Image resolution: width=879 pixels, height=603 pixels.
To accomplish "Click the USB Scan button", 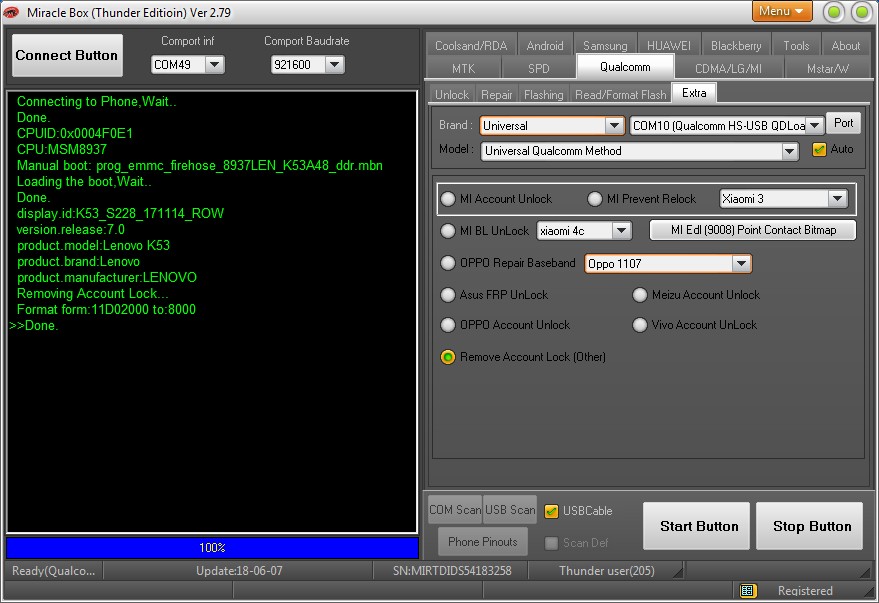I will 510,509.
